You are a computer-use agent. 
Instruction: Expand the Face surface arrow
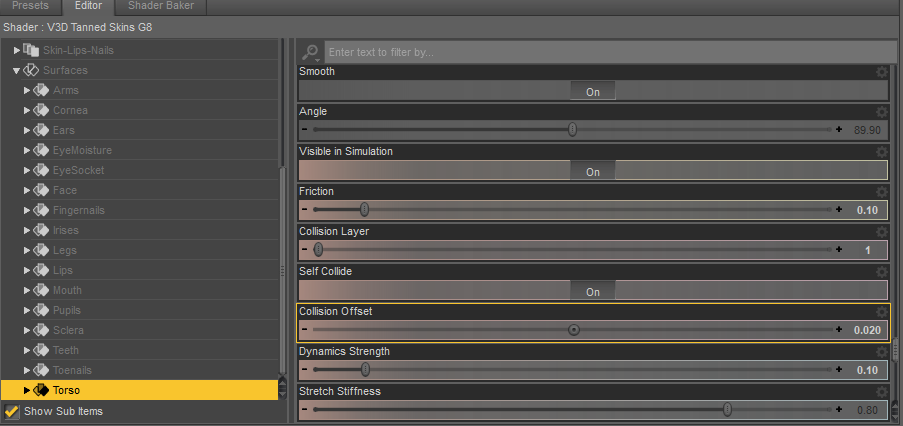coord(26,190)
